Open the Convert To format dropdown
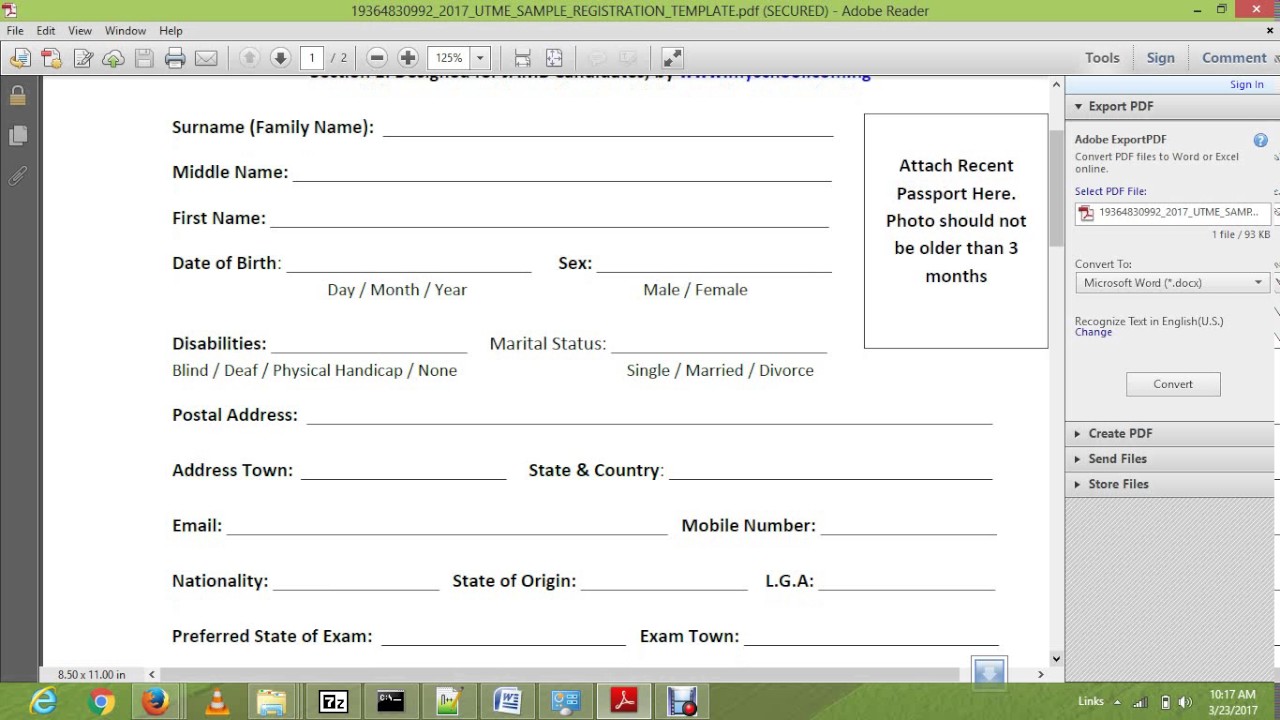 point(1172,283)
